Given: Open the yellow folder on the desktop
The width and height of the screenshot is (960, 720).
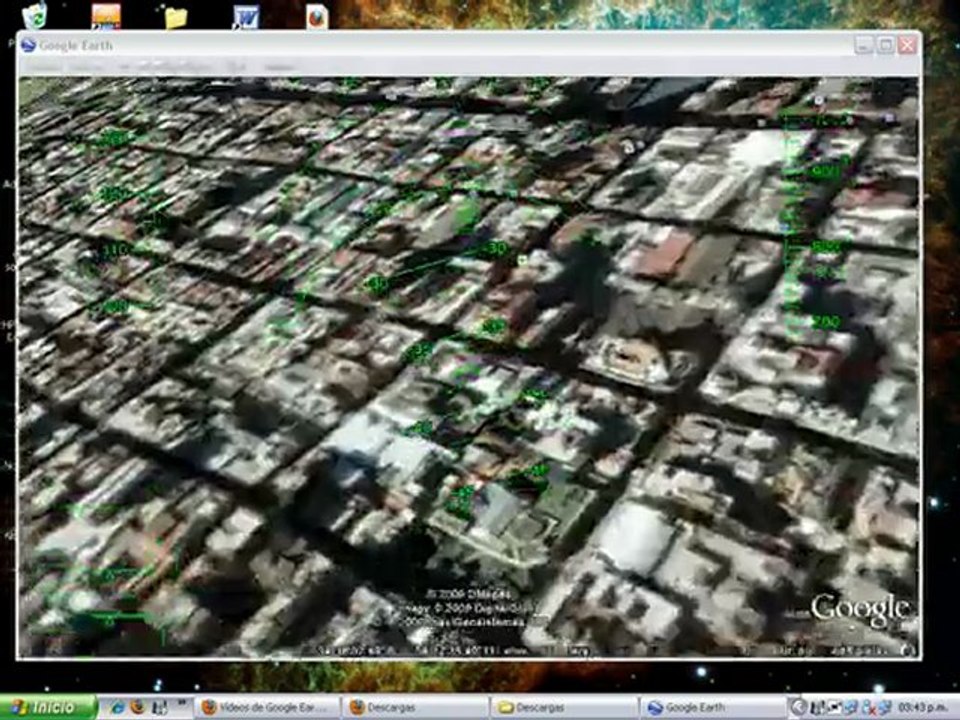Looking at the screenshot, I should pyautogui.click(x=176, y=17).
